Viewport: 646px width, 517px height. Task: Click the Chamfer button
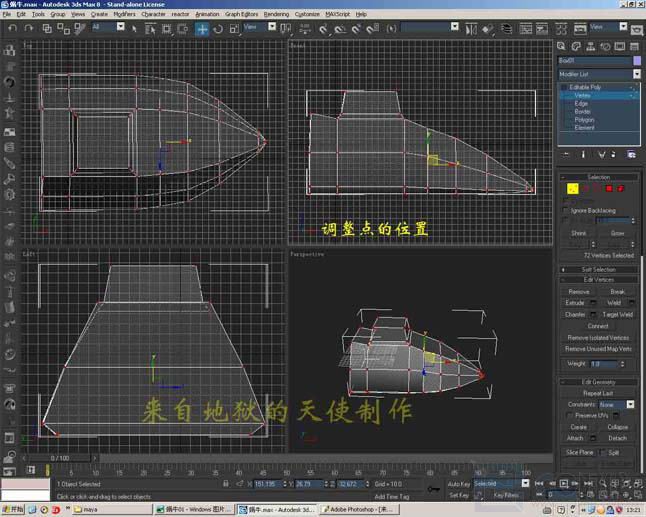575,315
